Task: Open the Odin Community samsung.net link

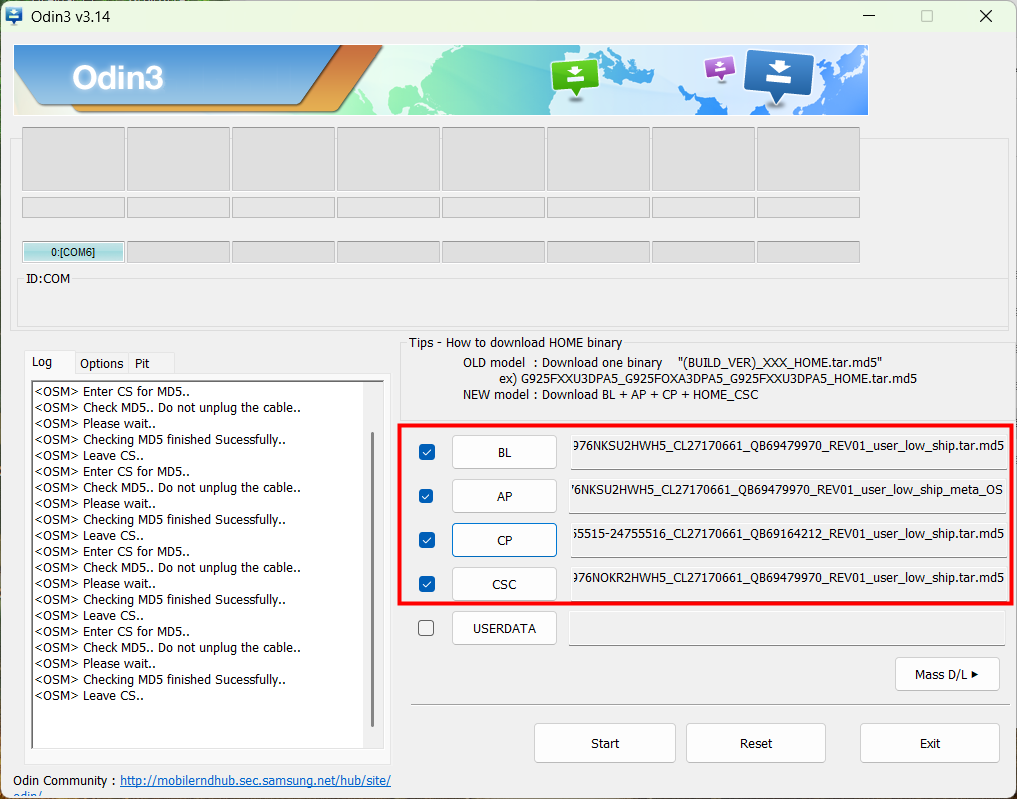Action: click(255, 780)
